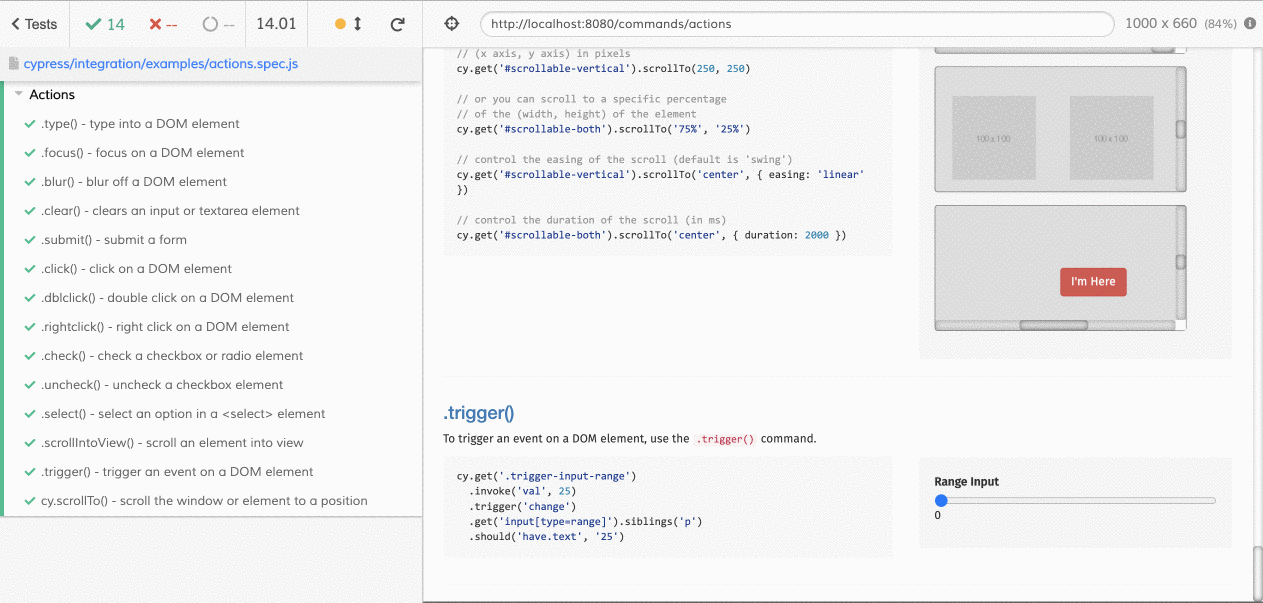Image resolution: width=1263 pixels, height=603 pixels.
Task: Click the spec file document icon
Action: pos(12,63)
